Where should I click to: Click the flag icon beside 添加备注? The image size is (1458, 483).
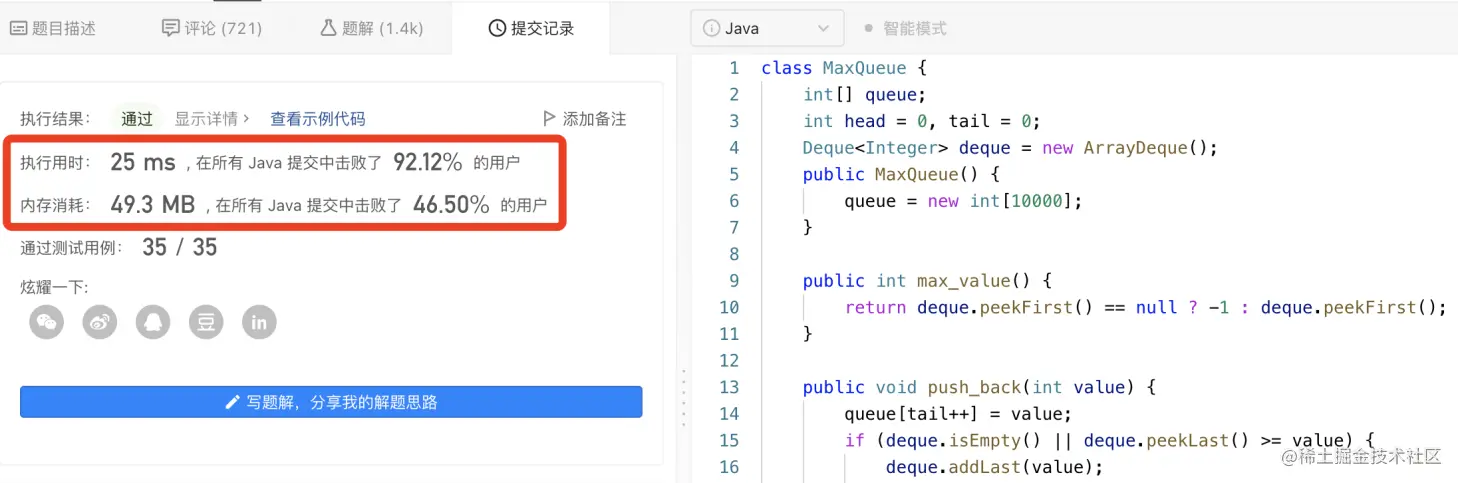click(549, 118)
